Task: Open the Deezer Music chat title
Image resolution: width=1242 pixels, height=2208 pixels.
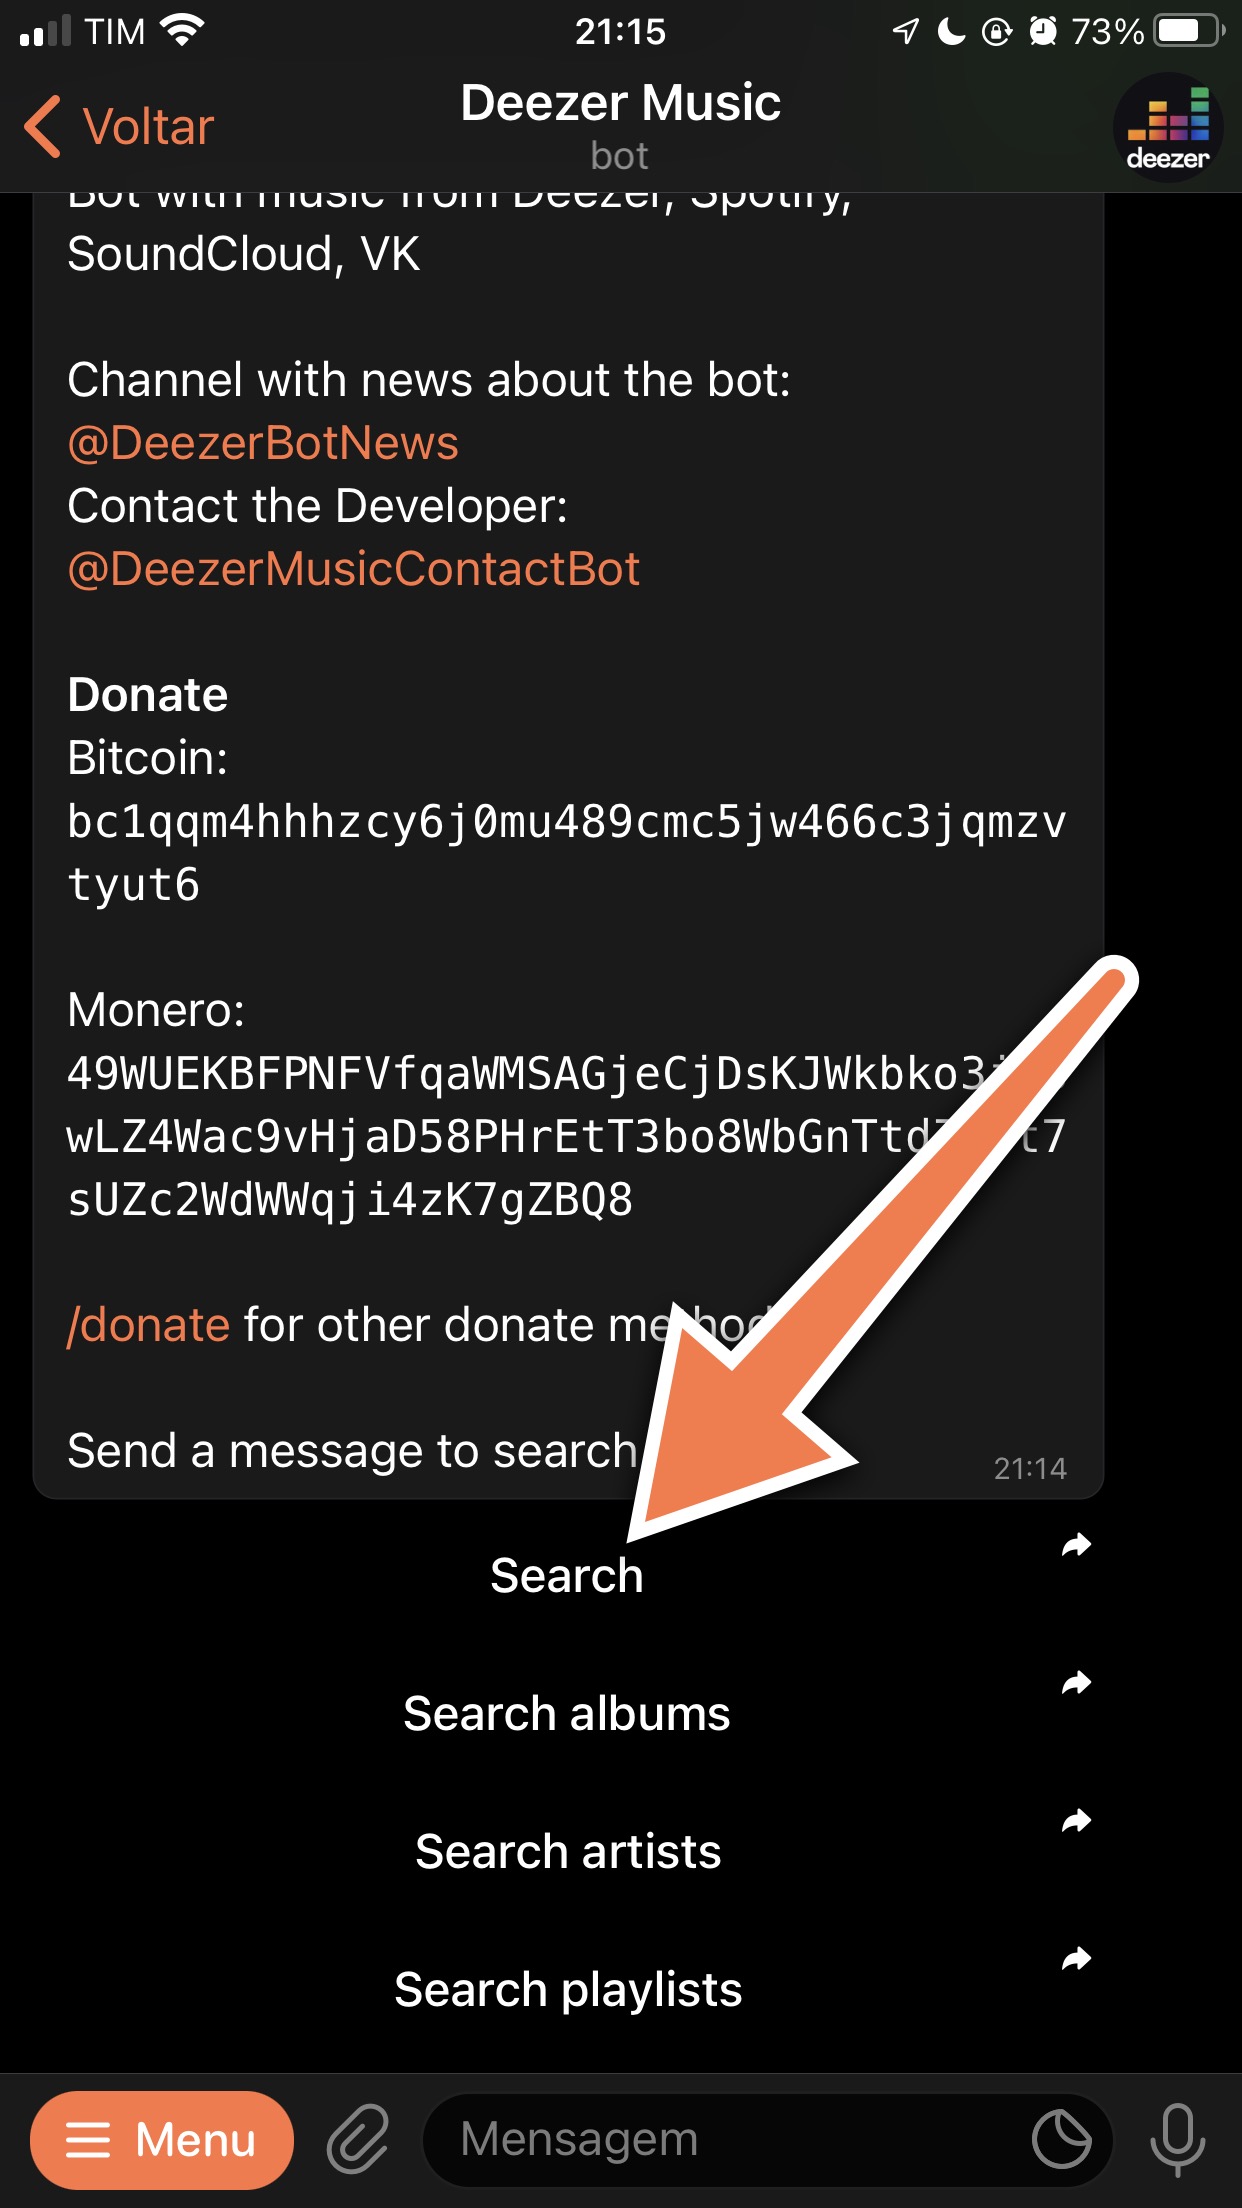Action: [620, 103]
